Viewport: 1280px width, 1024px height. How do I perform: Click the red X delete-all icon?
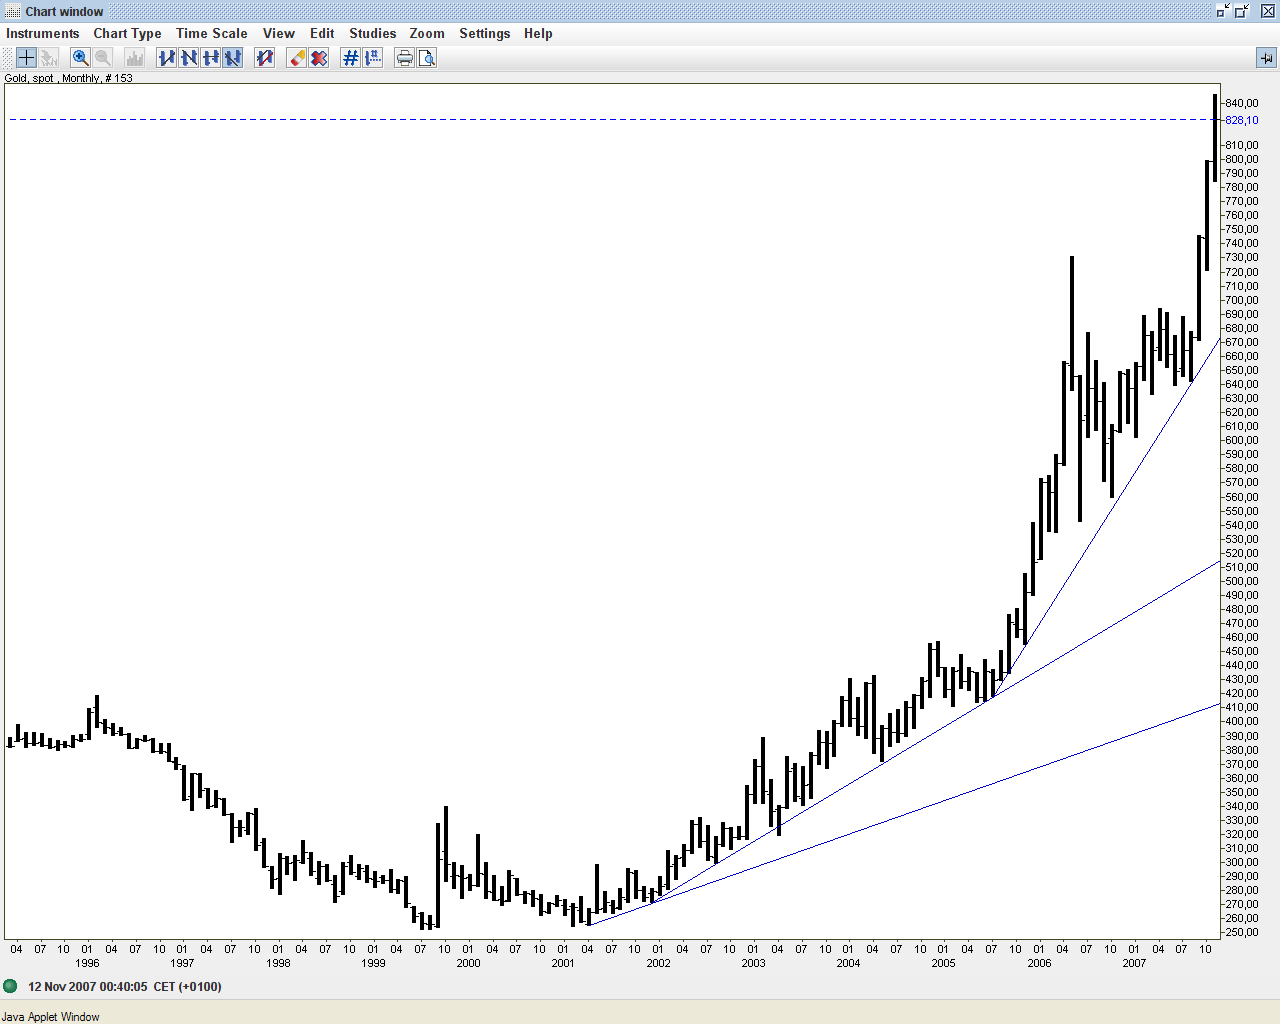point(319,58)
